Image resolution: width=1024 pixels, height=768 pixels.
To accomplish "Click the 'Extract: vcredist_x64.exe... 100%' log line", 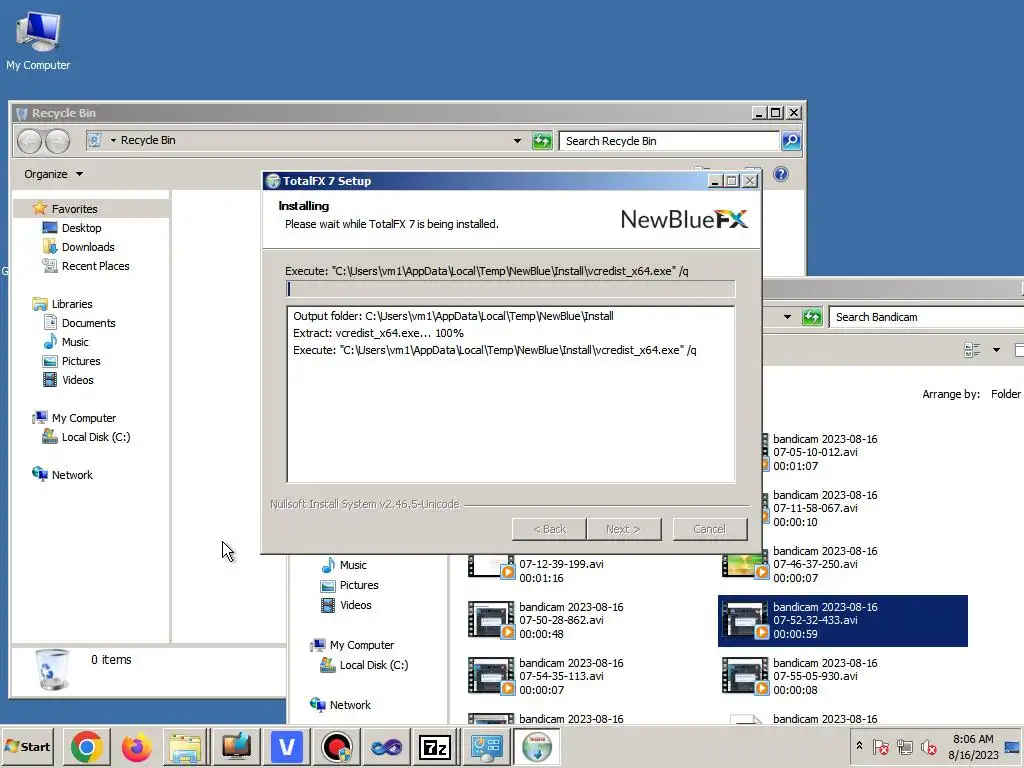I will tap(378, 333).
